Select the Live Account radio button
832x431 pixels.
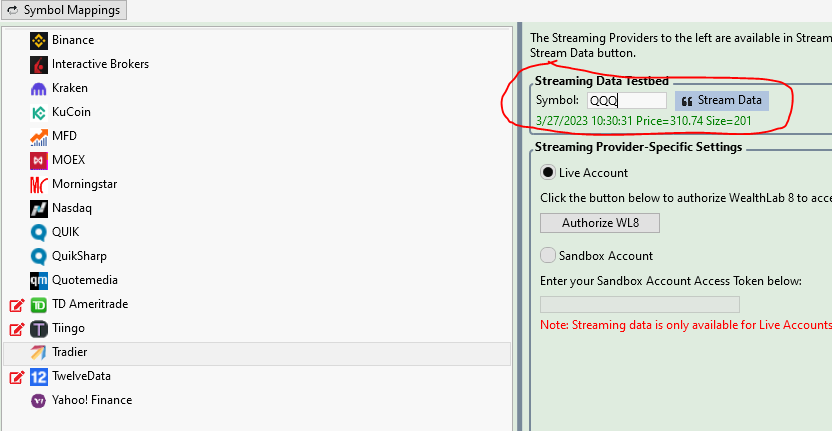(x=547, y=172)
